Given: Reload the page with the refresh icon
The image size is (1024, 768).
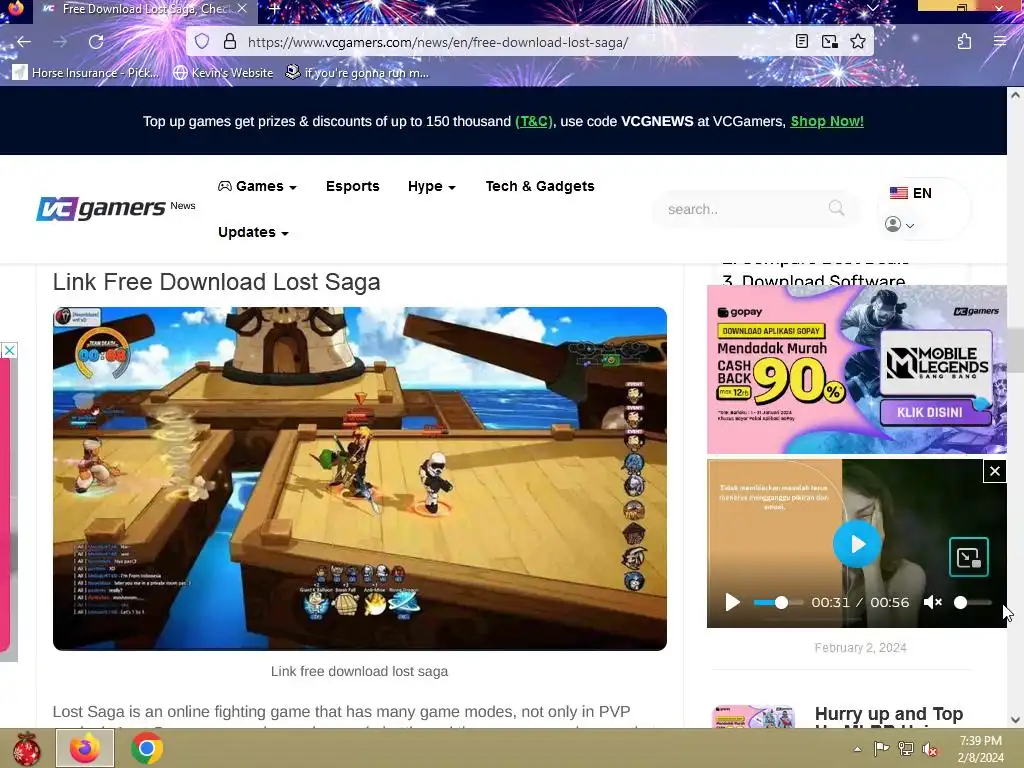Looking at the screenshot, I should (96, 42).
